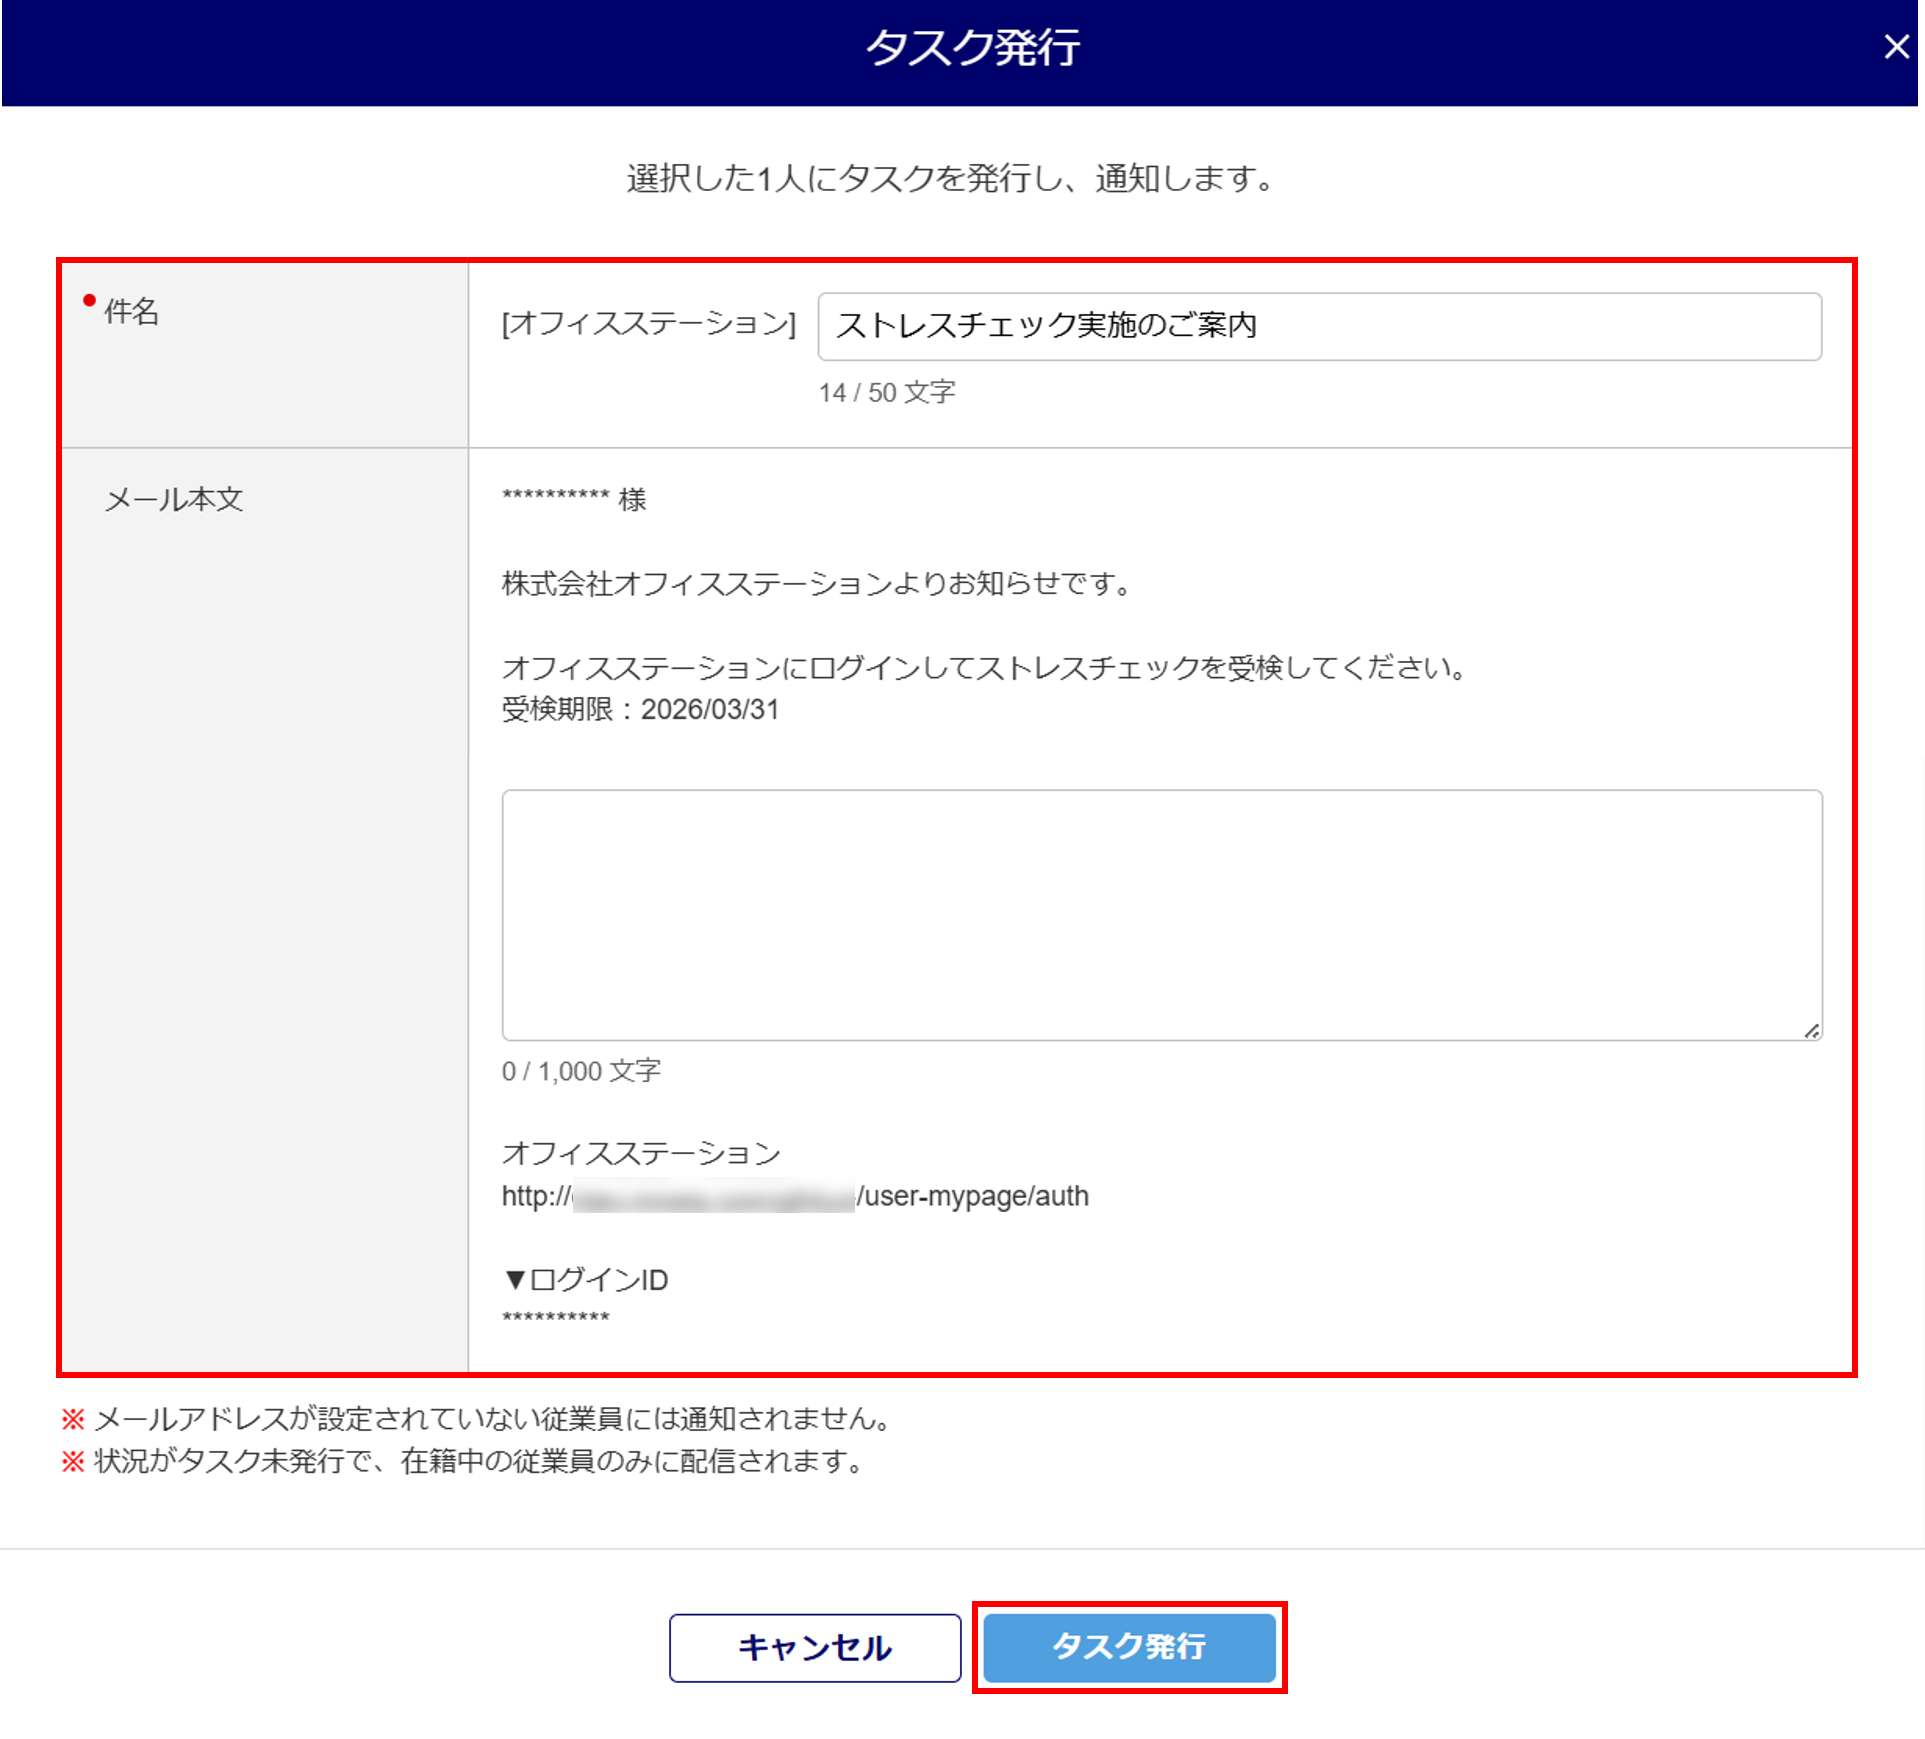Click the 14 / 50 文字 counter
1925x1739 pixels.
[x=886, y=392]
